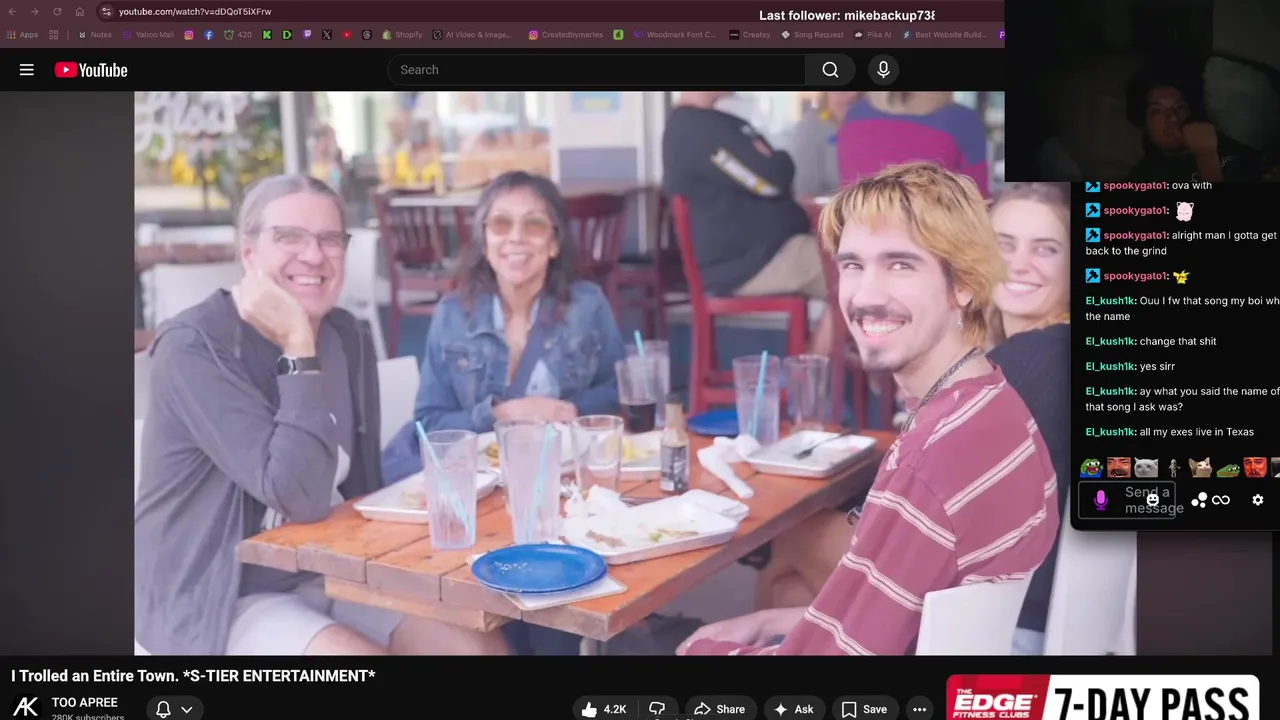
Task: Like the video with 4.2K likes
Action: pos(604,709)
